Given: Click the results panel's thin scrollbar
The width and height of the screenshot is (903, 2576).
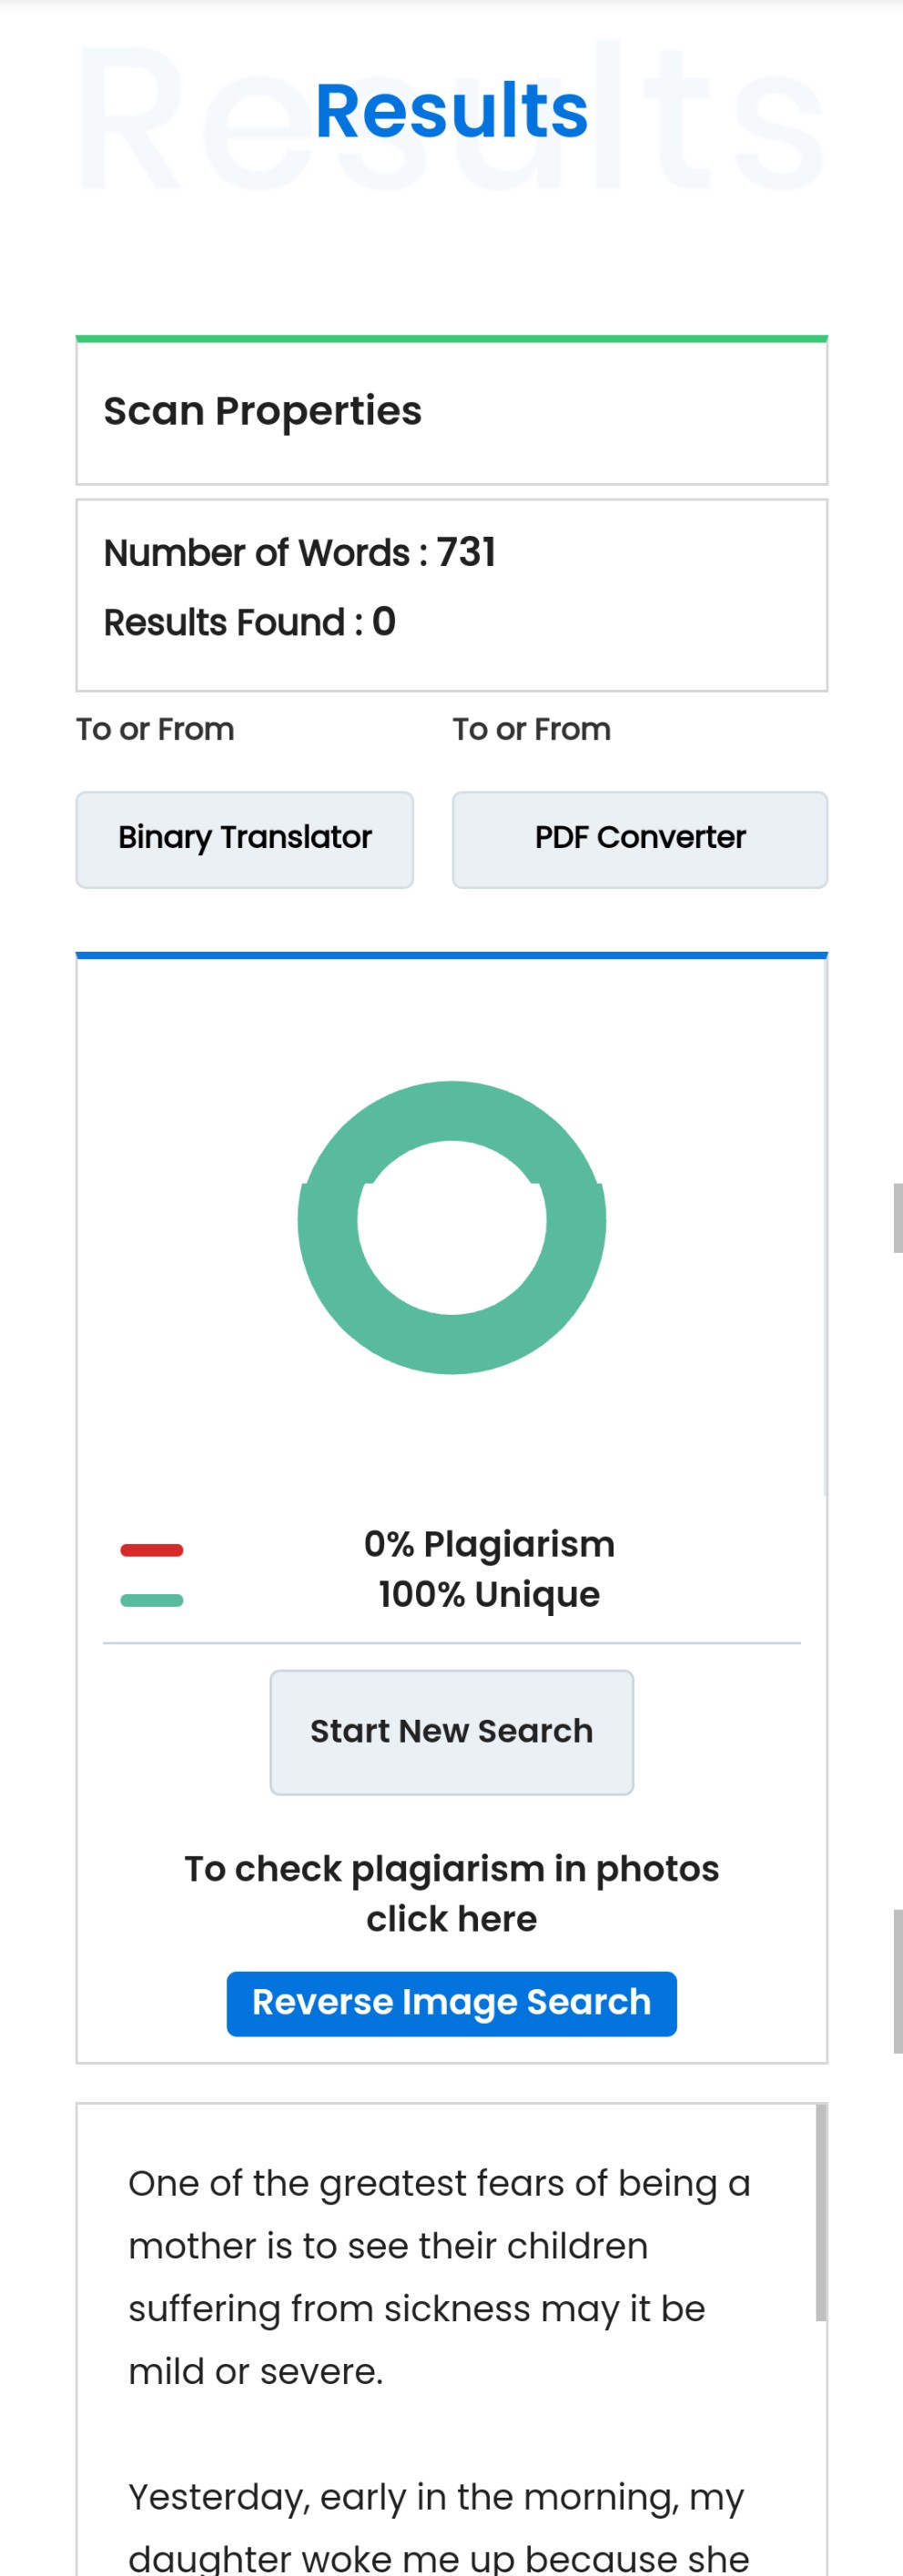Looking at the screenshot, I should pos(824,1227).
